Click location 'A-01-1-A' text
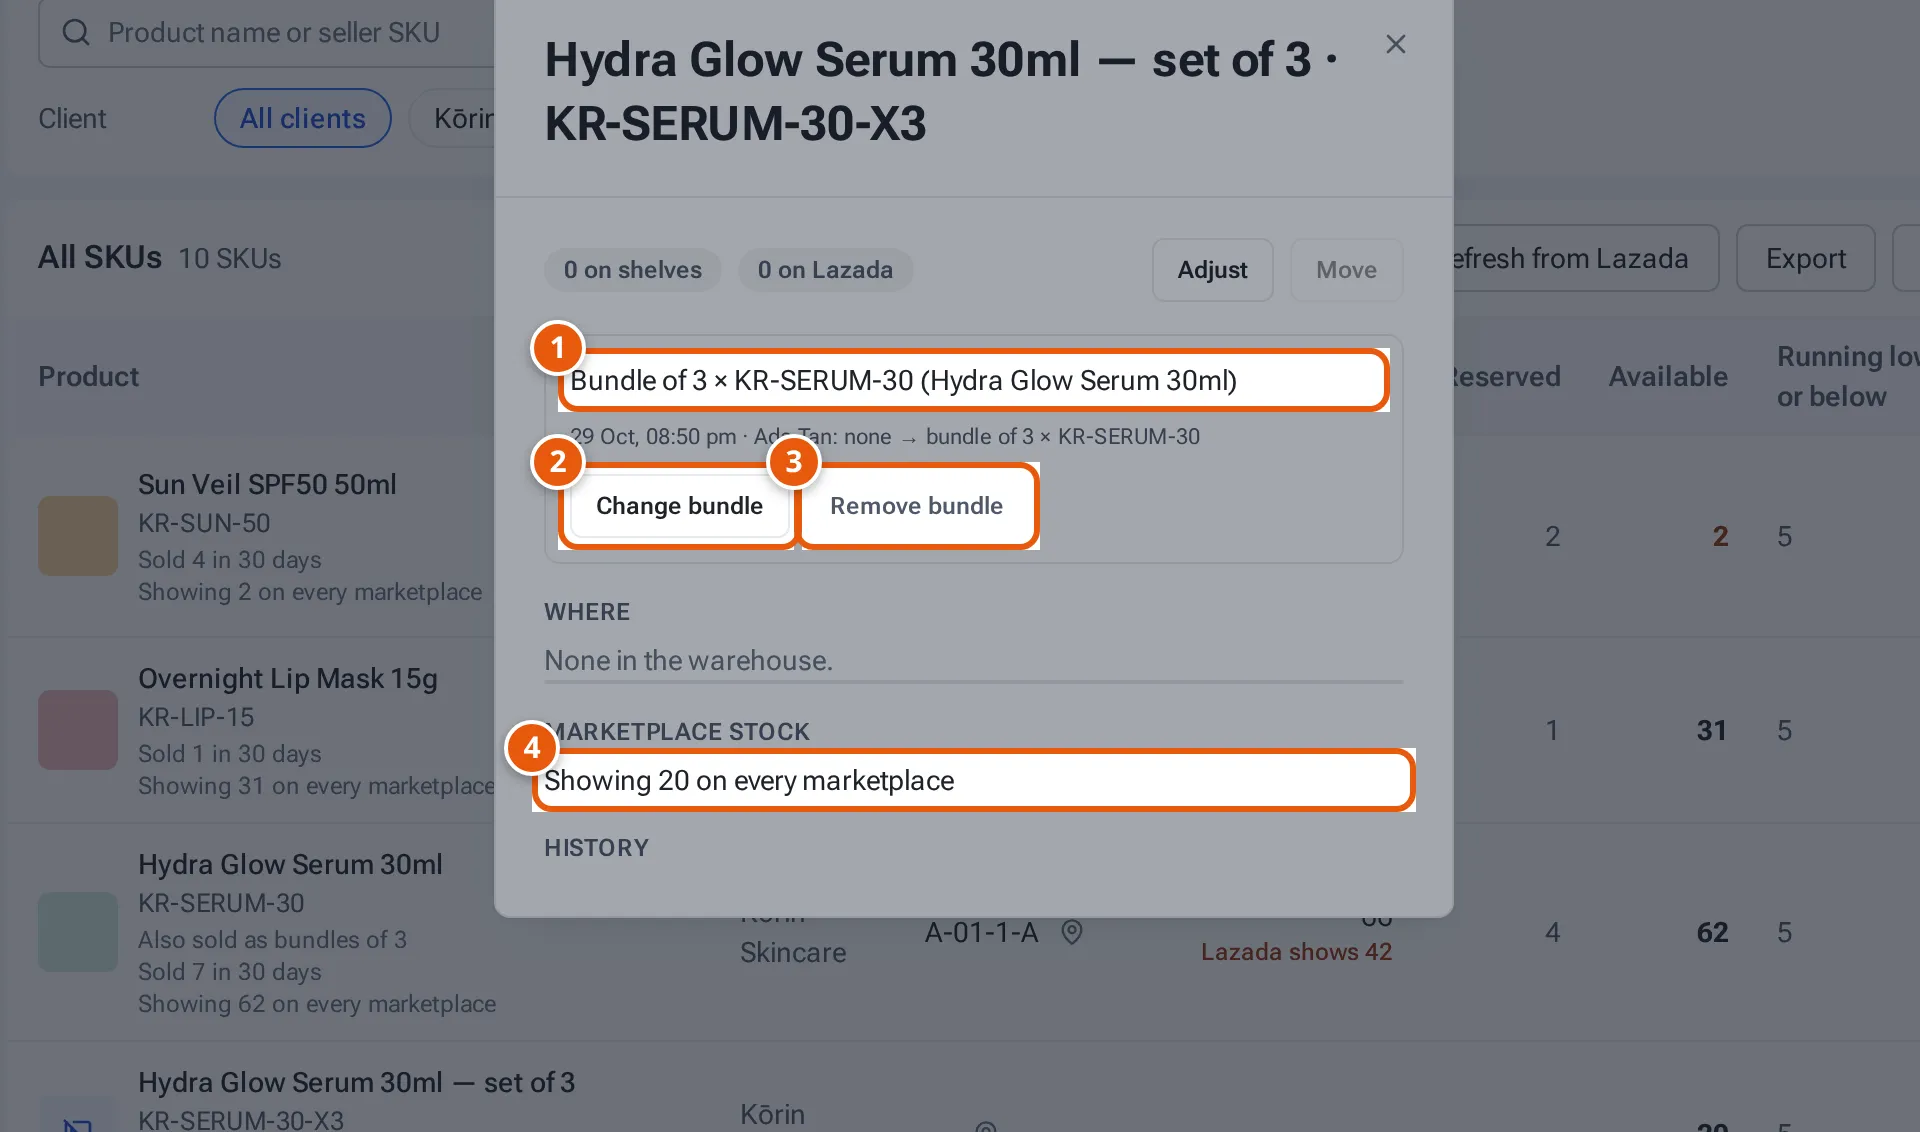This screenshot has width=1920, height=1132. pos(981,932)
